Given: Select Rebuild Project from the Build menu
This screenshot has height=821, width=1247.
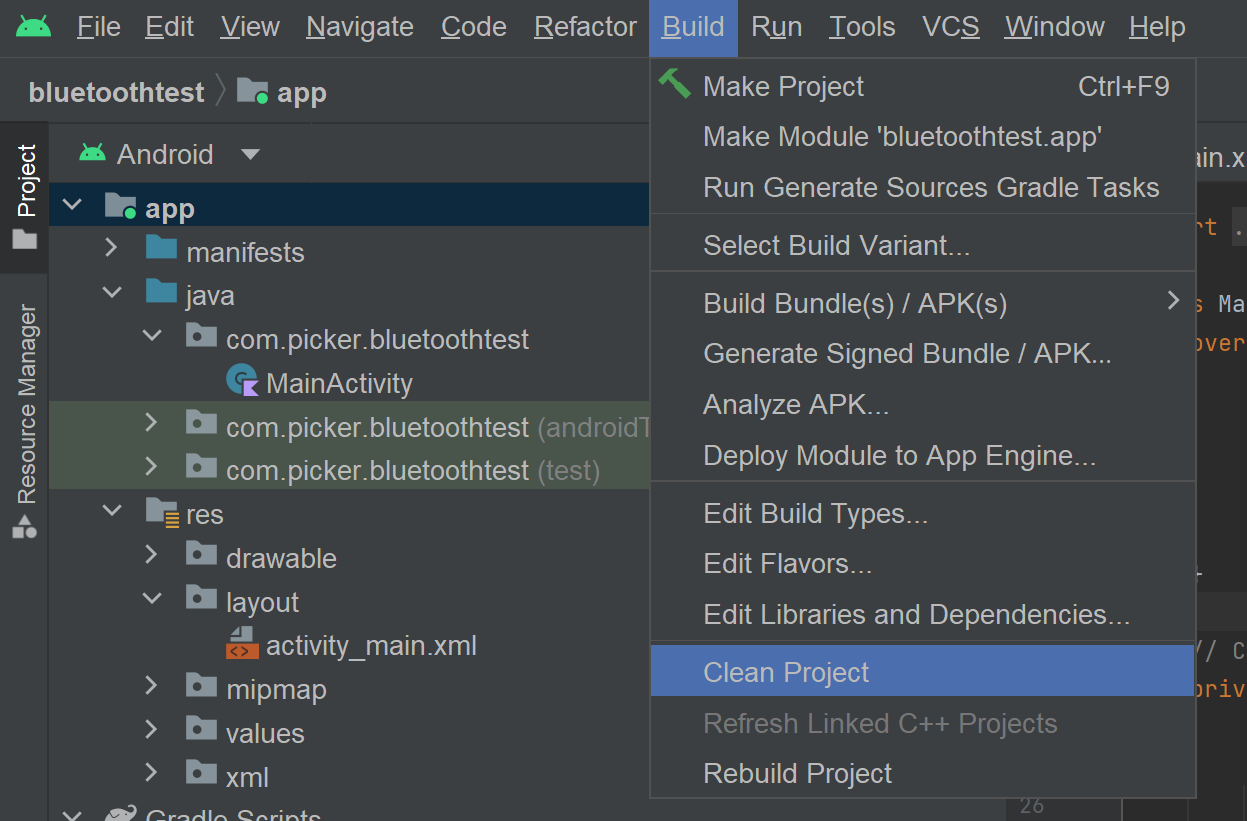Looking at the screenshot, I should [x=797, y=773].
